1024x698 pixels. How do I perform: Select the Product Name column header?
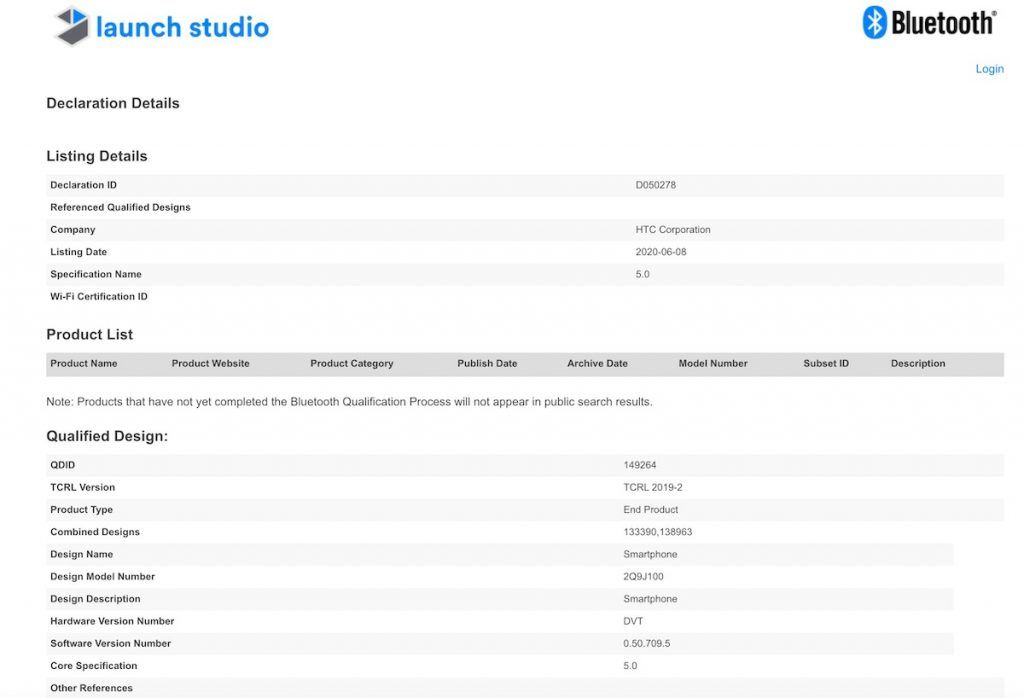84,364
